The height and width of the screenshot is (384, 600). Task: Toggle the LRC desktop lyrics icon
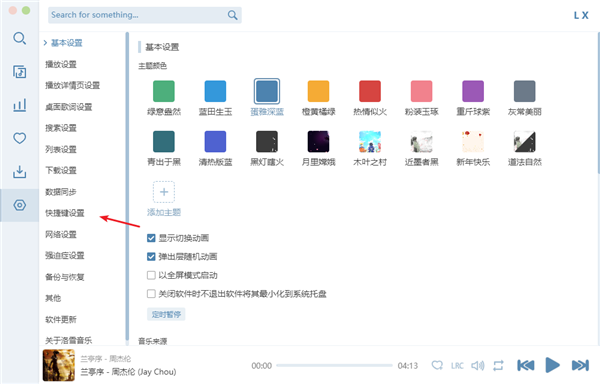[x=457, y=366]
